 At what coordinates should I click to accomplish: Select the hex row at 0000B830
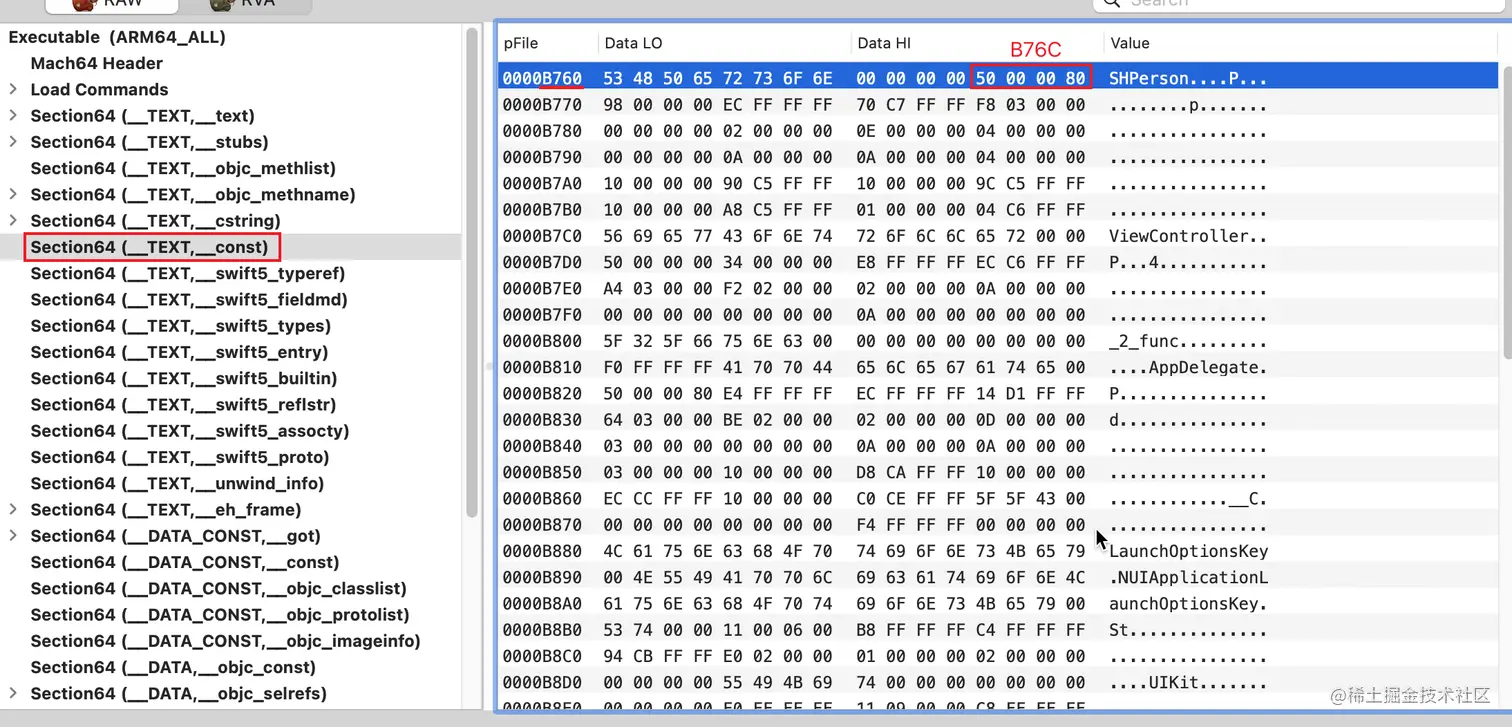[998, 419]
